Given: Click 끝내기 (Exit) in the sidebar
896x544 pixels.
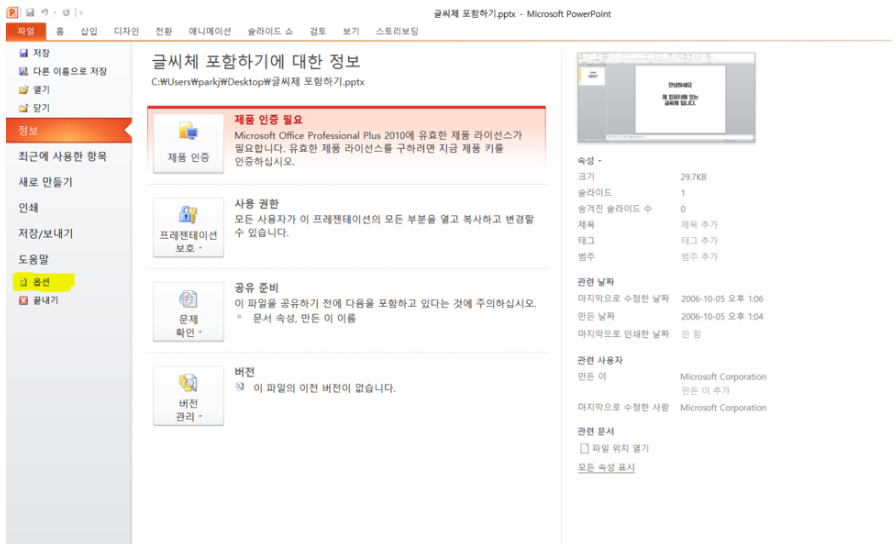Looking at the screenshot, I should [x=39, y=300].
